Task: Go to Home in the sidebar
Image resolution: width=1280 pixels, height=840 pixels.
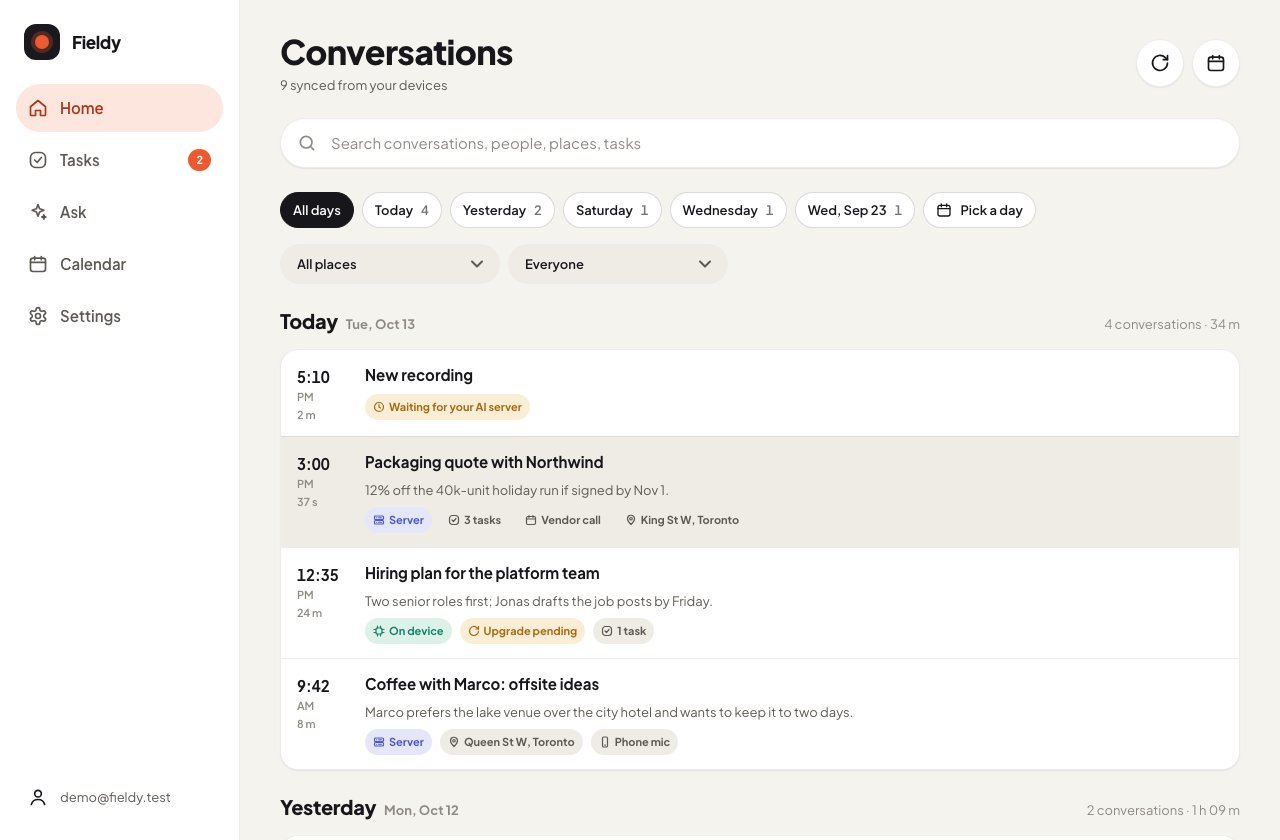Action: (x=119, y=108)
